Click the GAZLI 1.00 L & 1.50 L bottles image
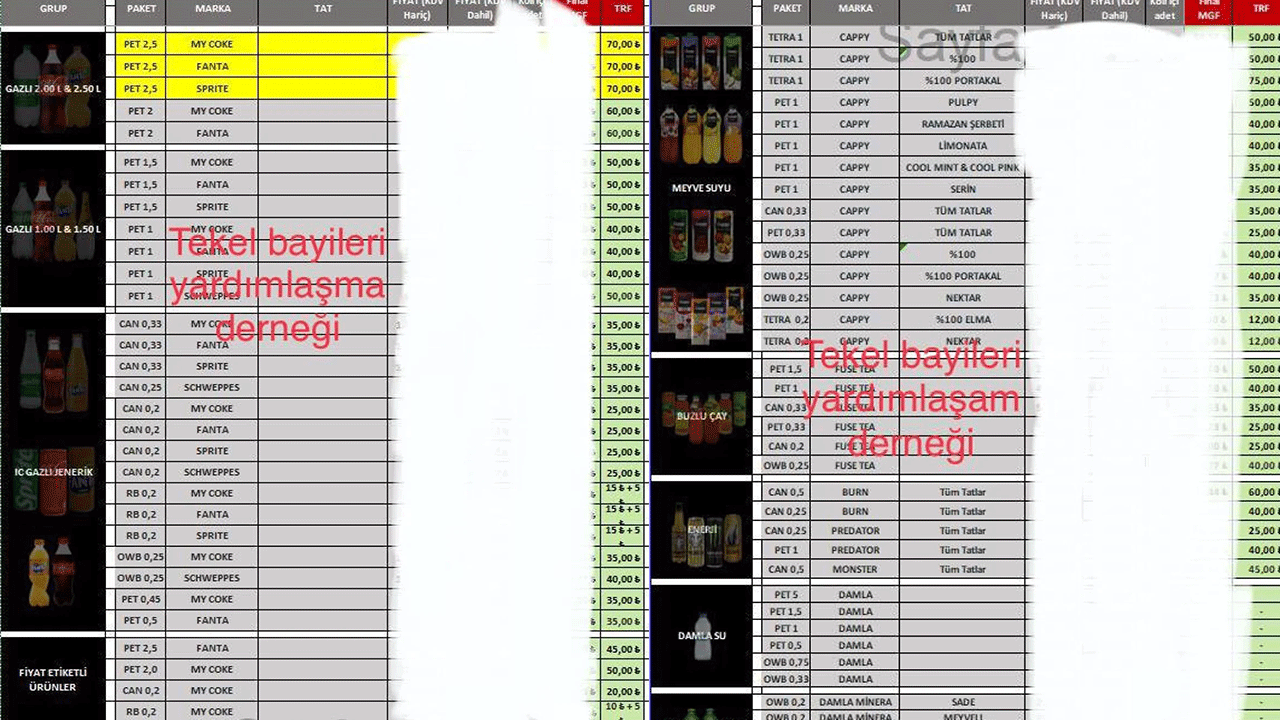The image size is (1280, 720). pos(54,228)
